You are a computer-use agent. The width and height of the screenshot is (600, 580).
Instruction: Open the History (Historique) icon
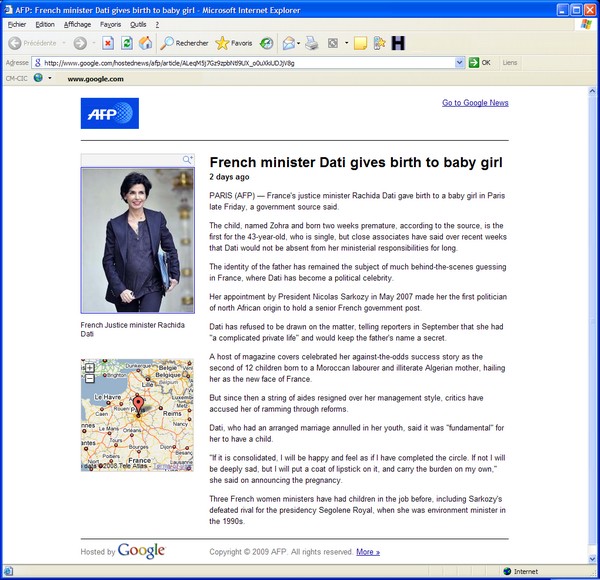(x=266, y=43)
